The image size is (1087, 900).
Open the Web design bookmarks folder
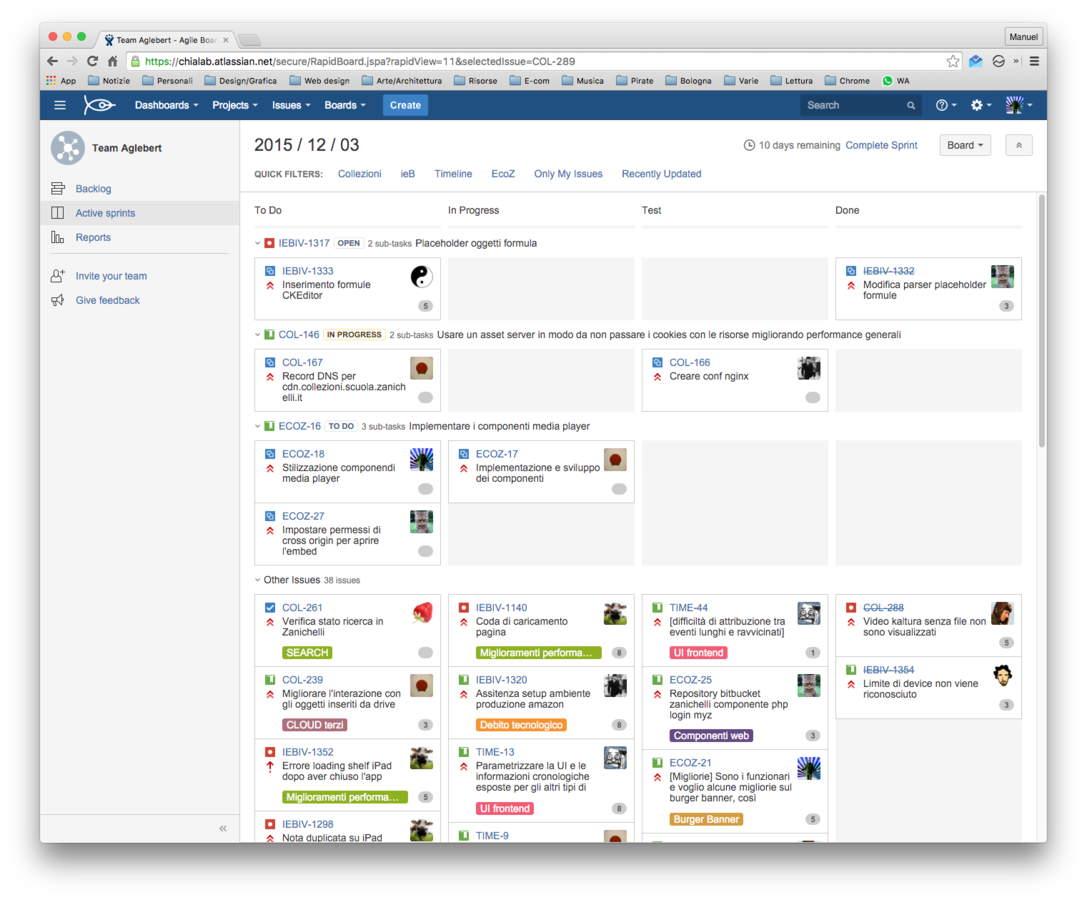[320, 80]
